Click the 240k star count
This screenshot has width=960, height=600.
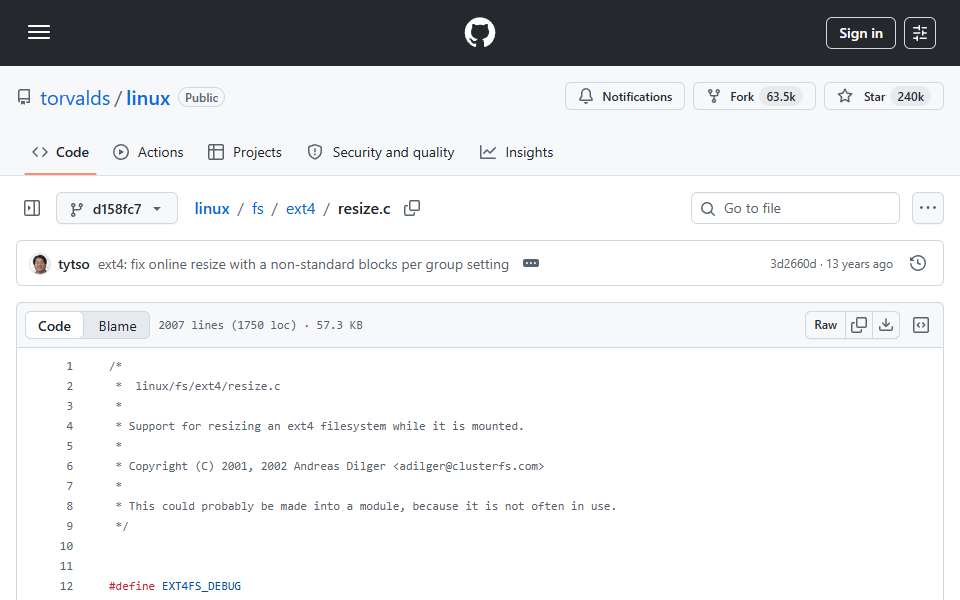(910, 97)
